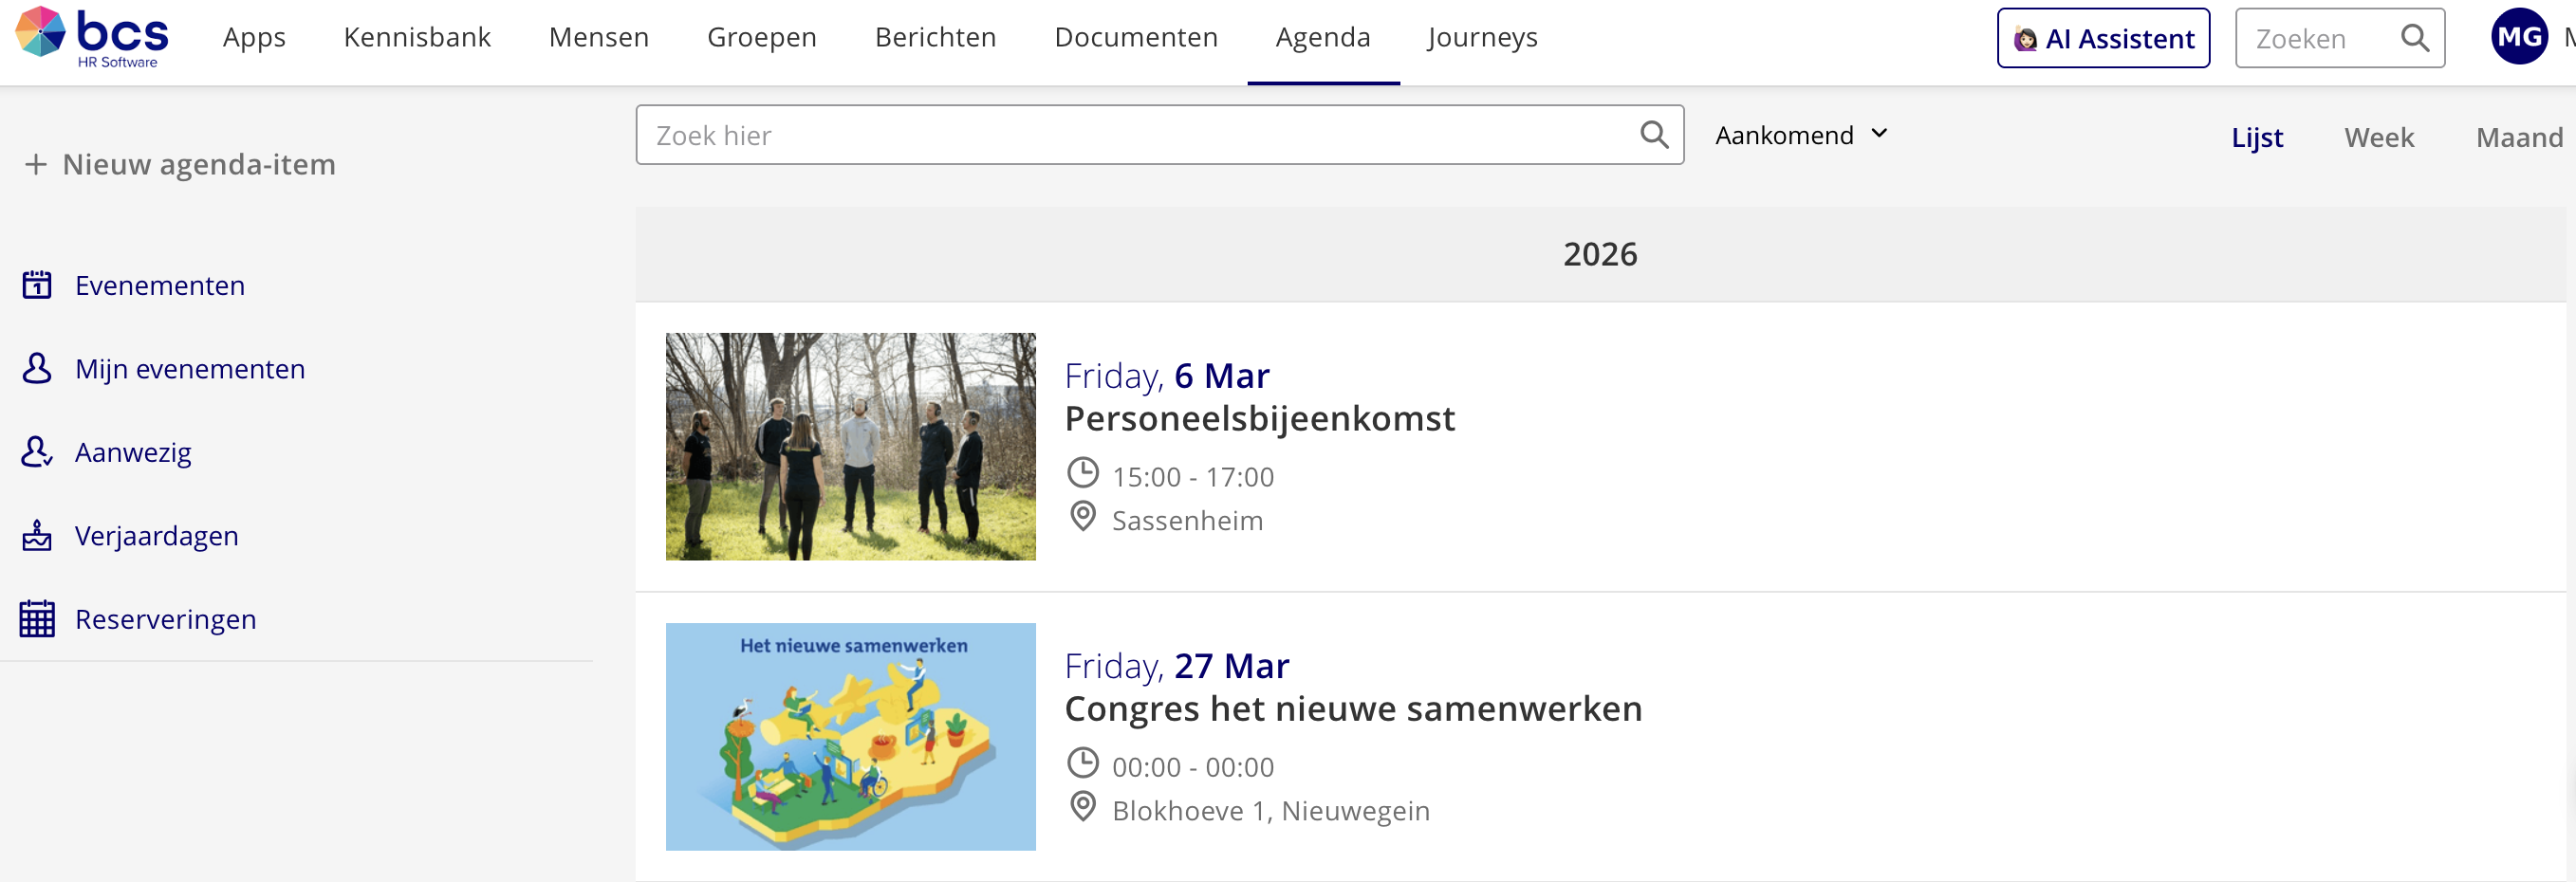The width and height of the screenshot is (2576, 882).
Task: Open Documenten in top navigation
Action: point(1136,38)
